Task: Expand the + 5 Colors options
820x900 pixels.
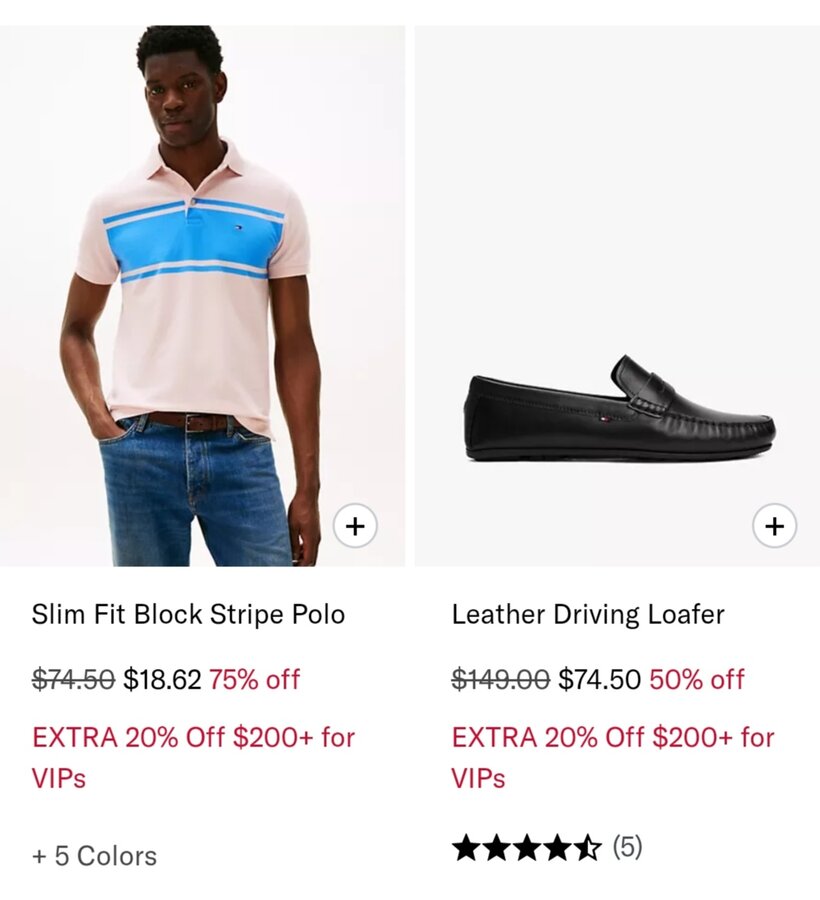Action: (94, 856)
